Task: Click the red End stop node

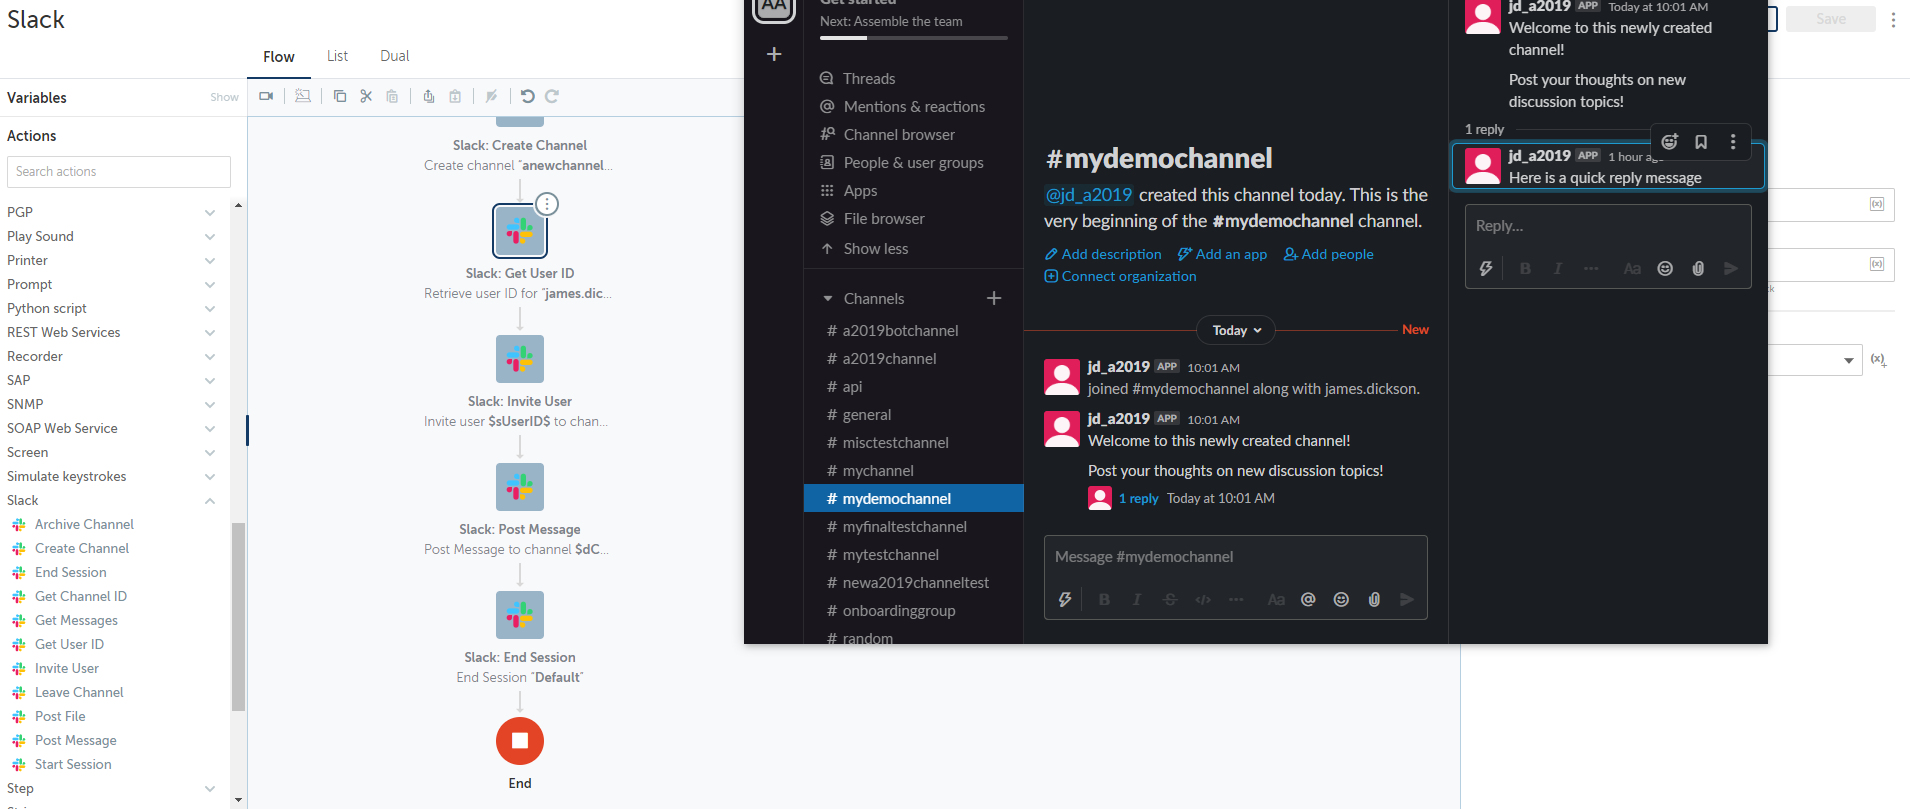Action: 520,741
